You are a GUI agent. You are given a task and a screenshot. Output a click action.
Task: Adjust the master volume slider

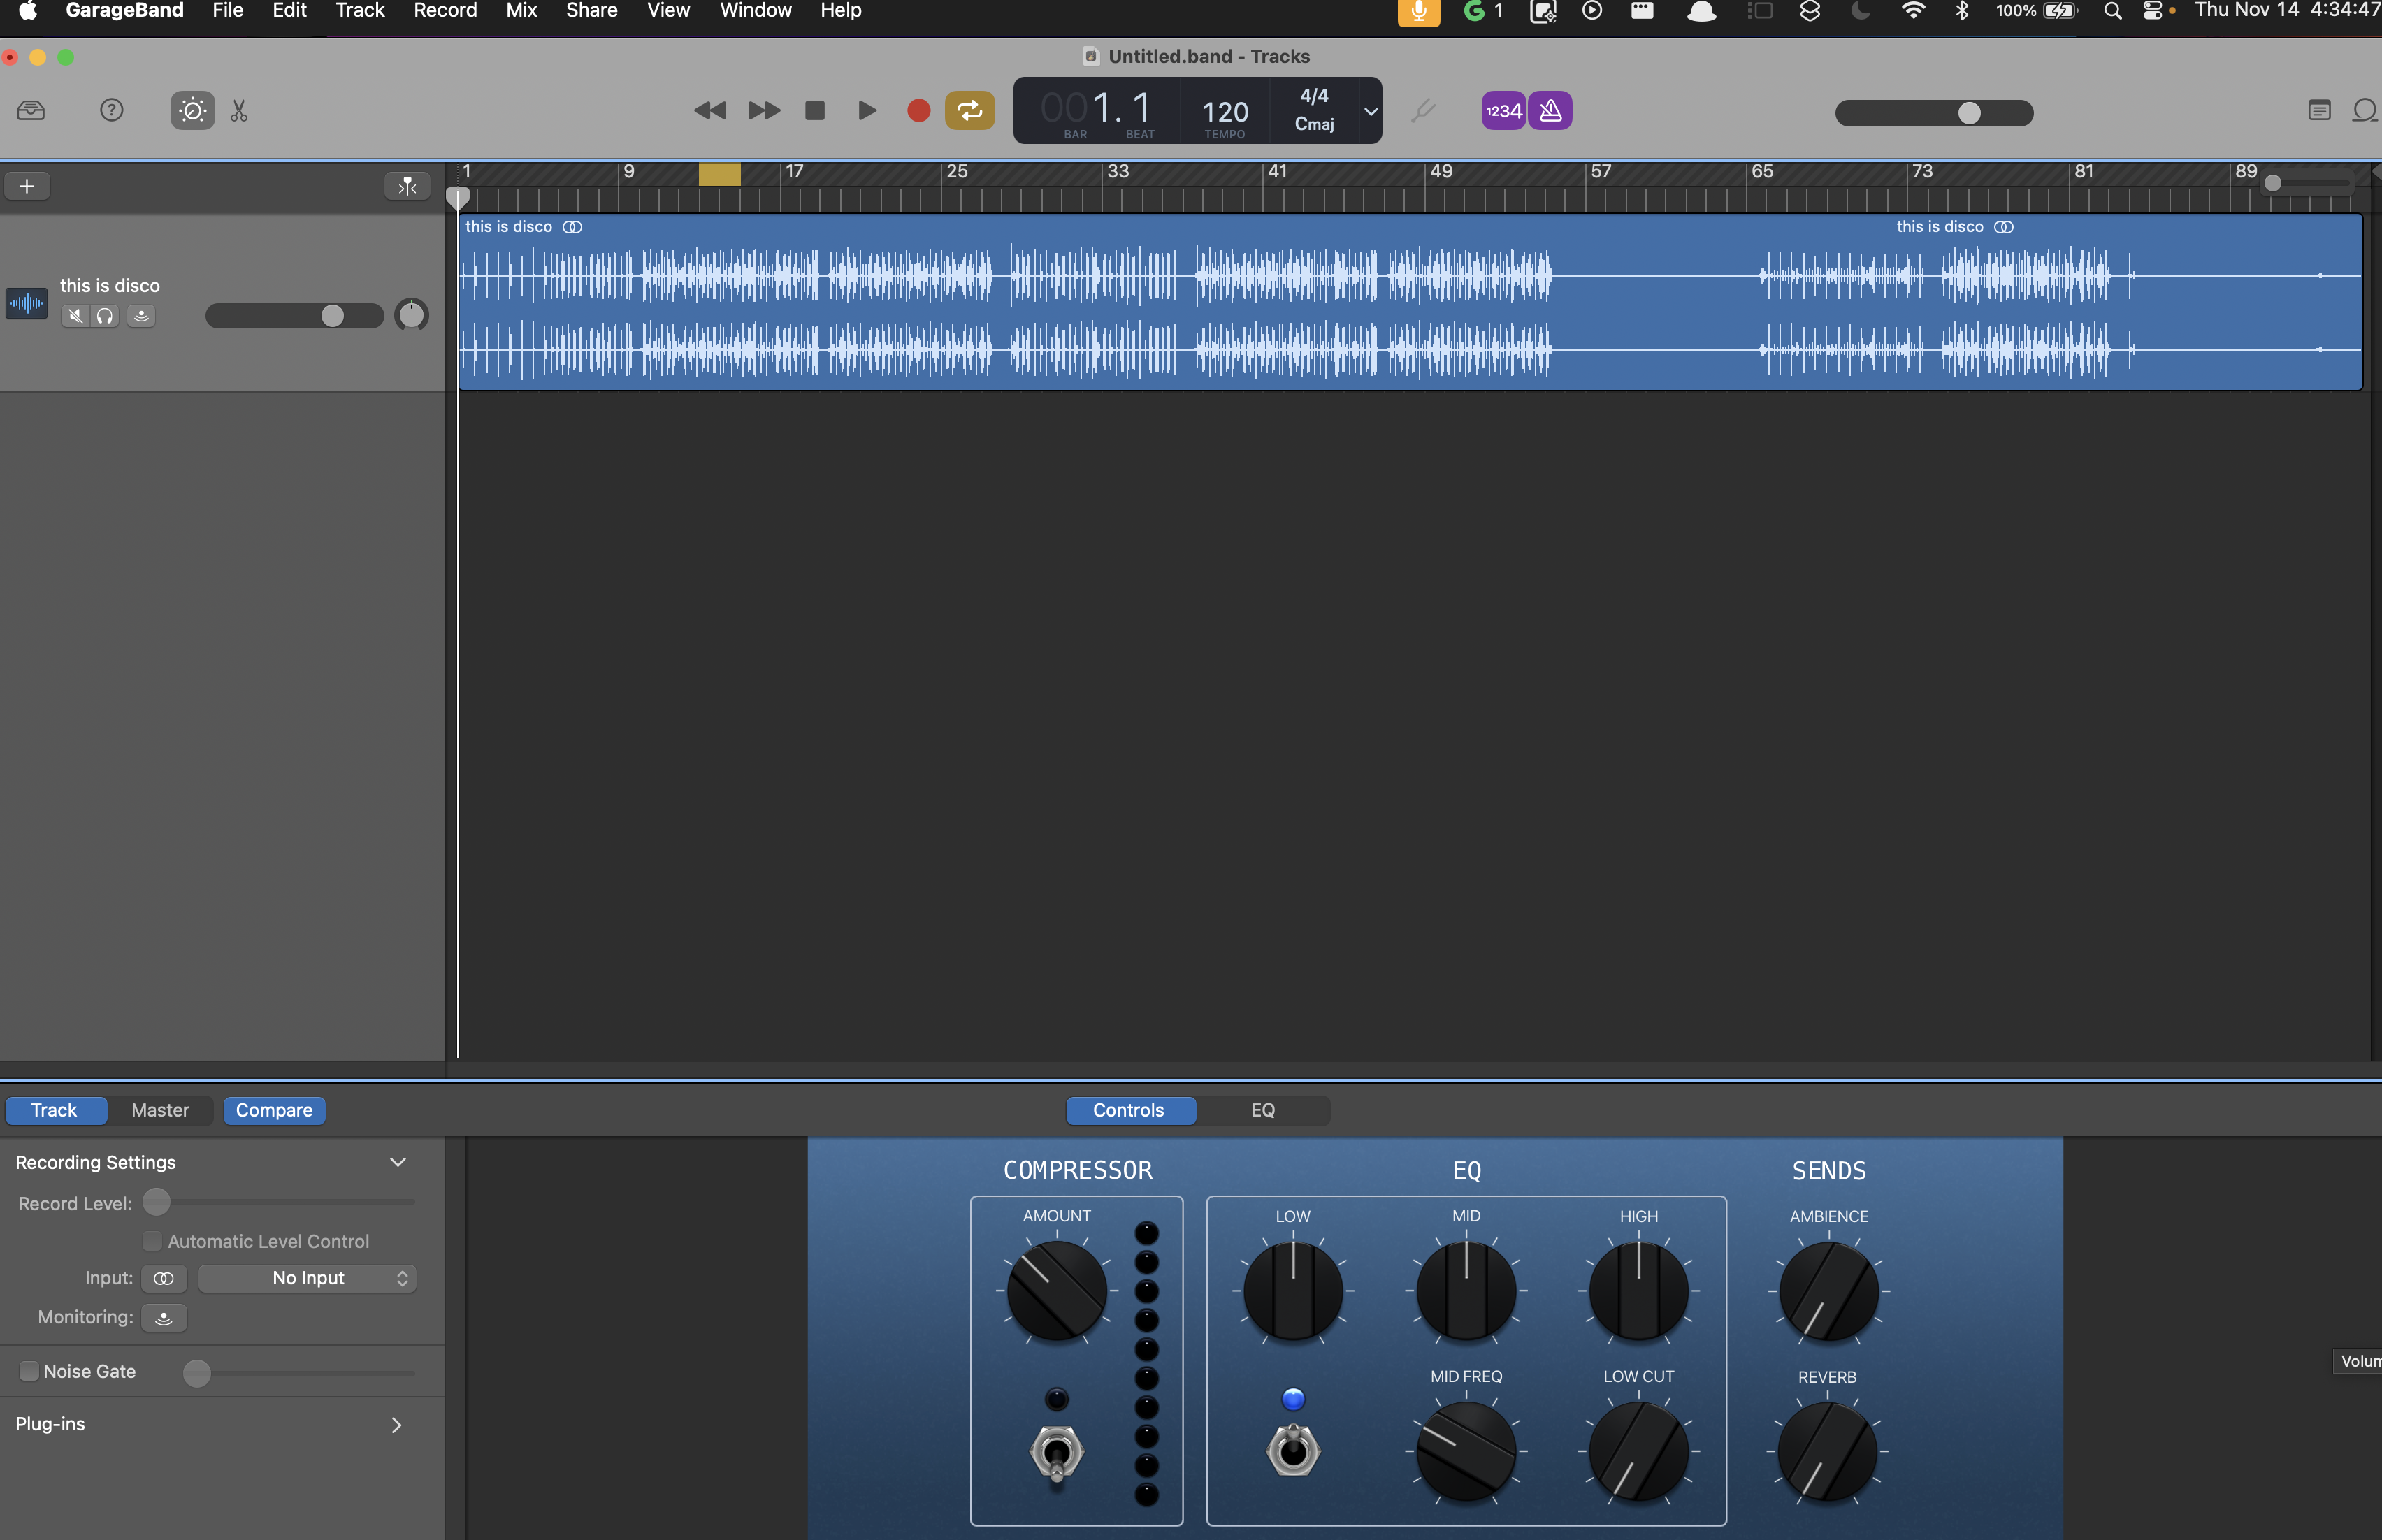click(x=1933, y=113)
